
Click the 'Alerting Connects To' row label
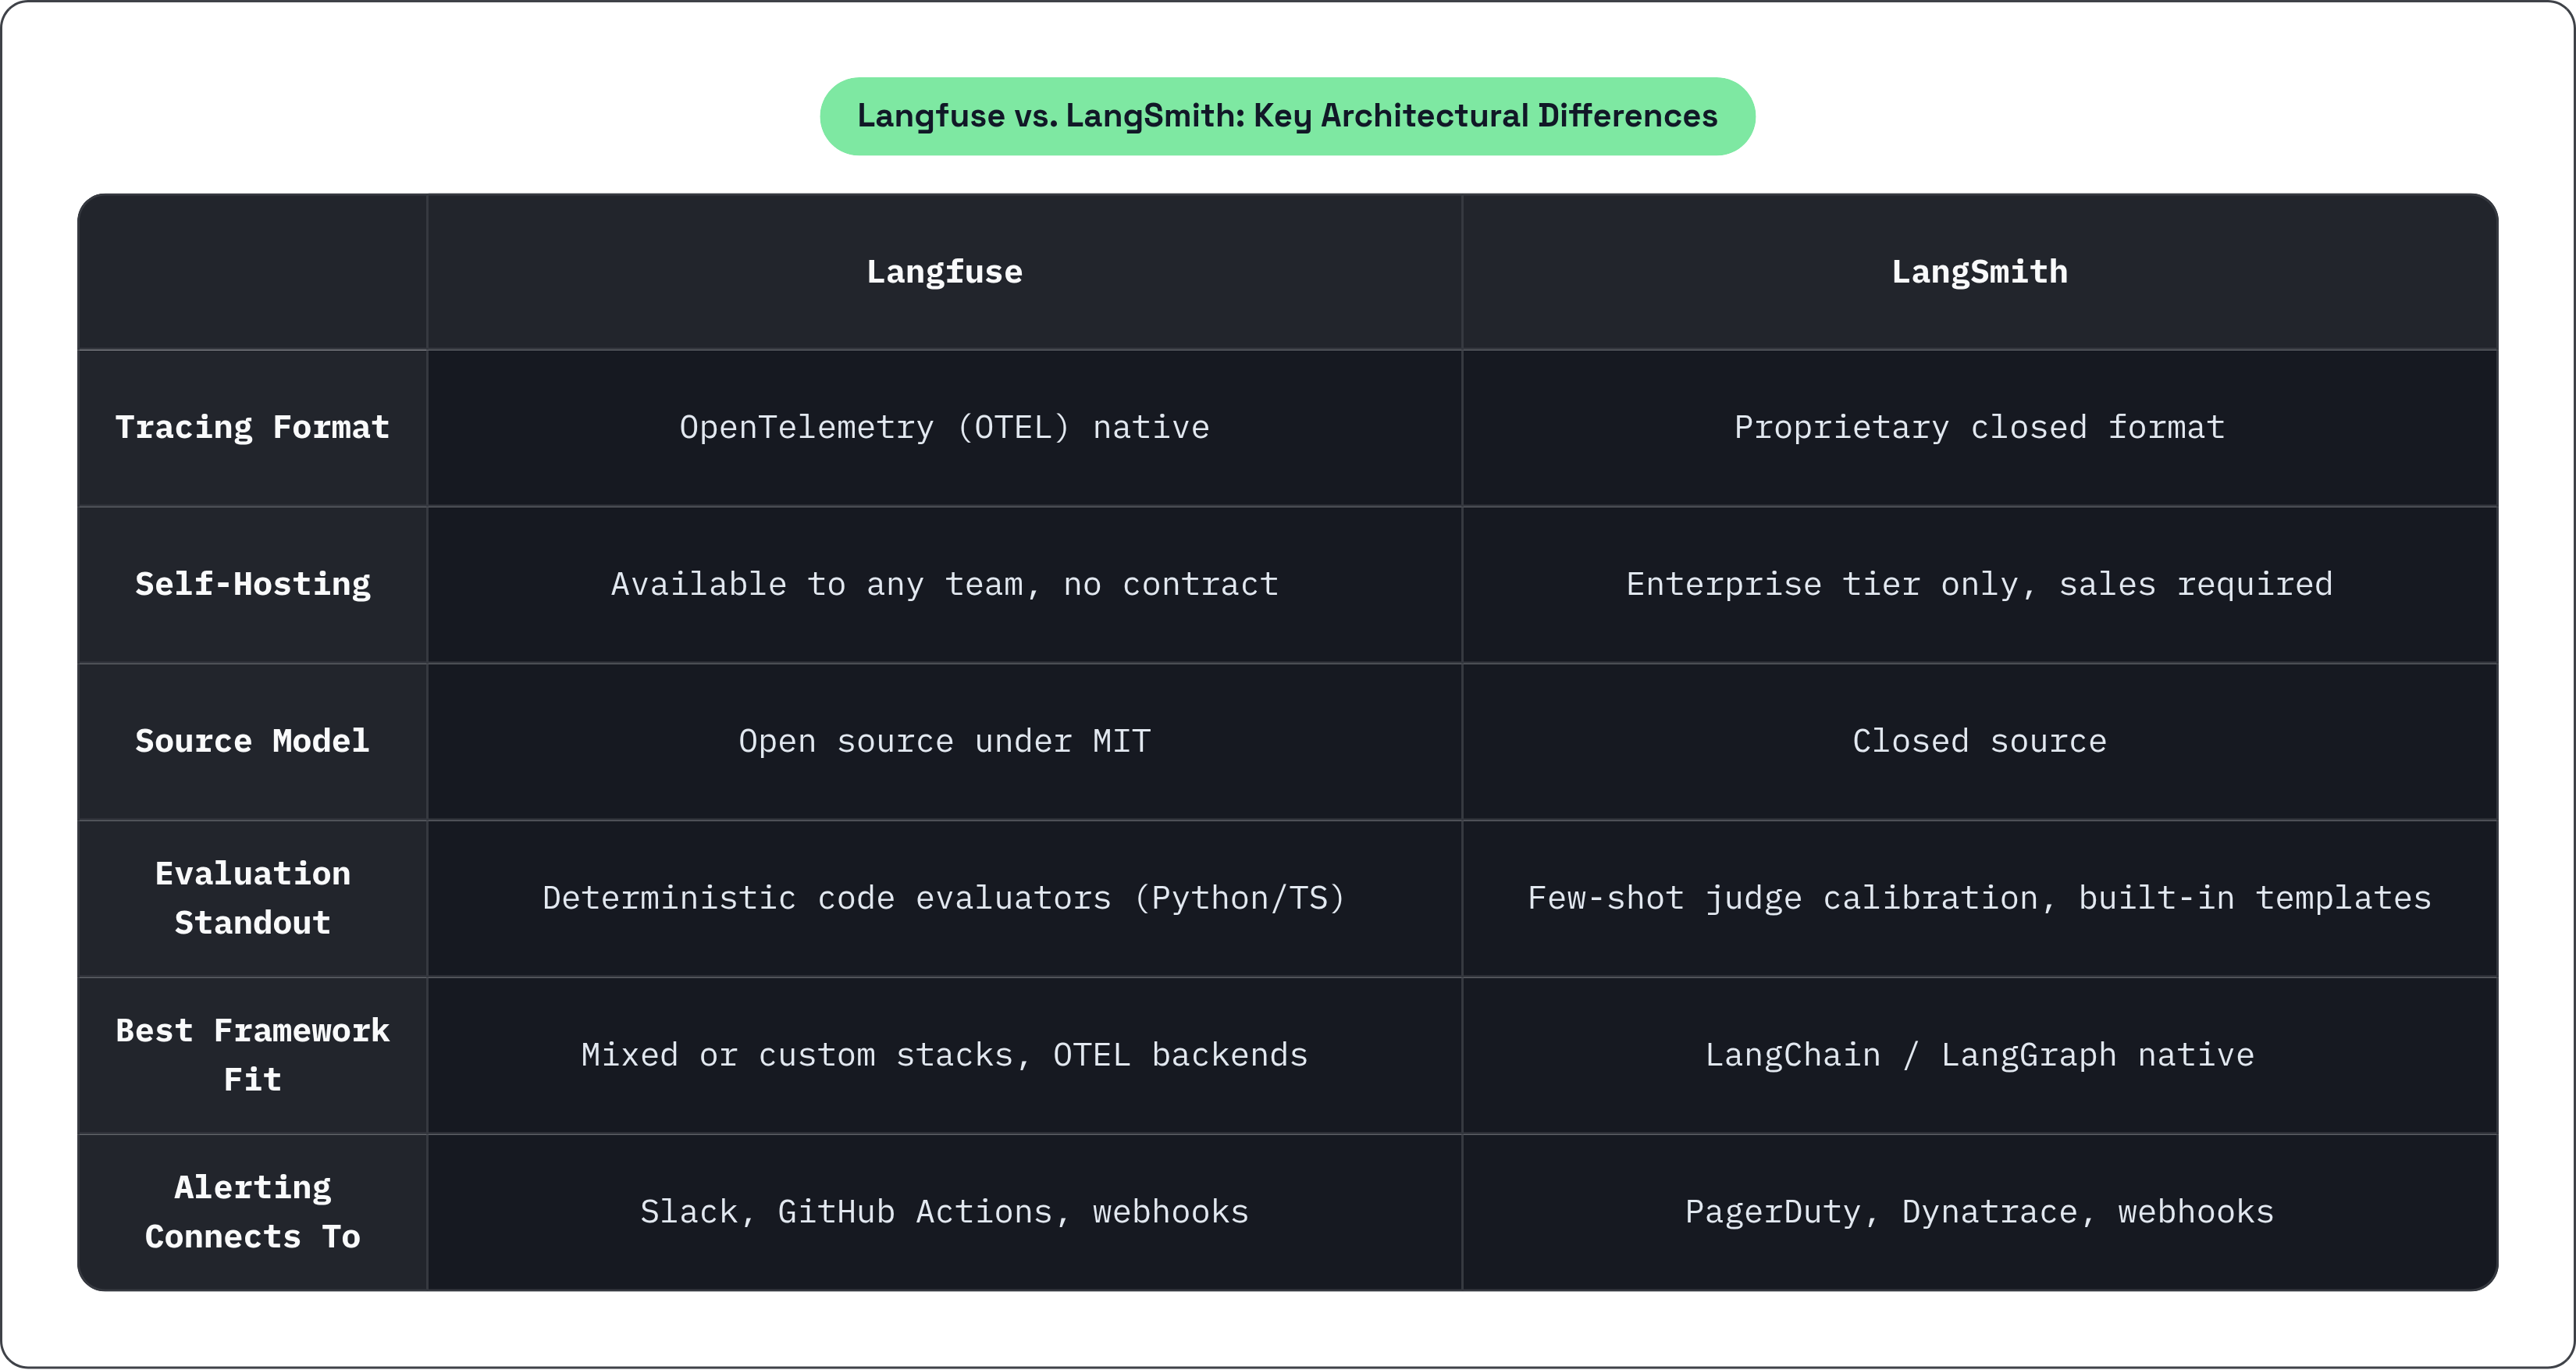253,1212
